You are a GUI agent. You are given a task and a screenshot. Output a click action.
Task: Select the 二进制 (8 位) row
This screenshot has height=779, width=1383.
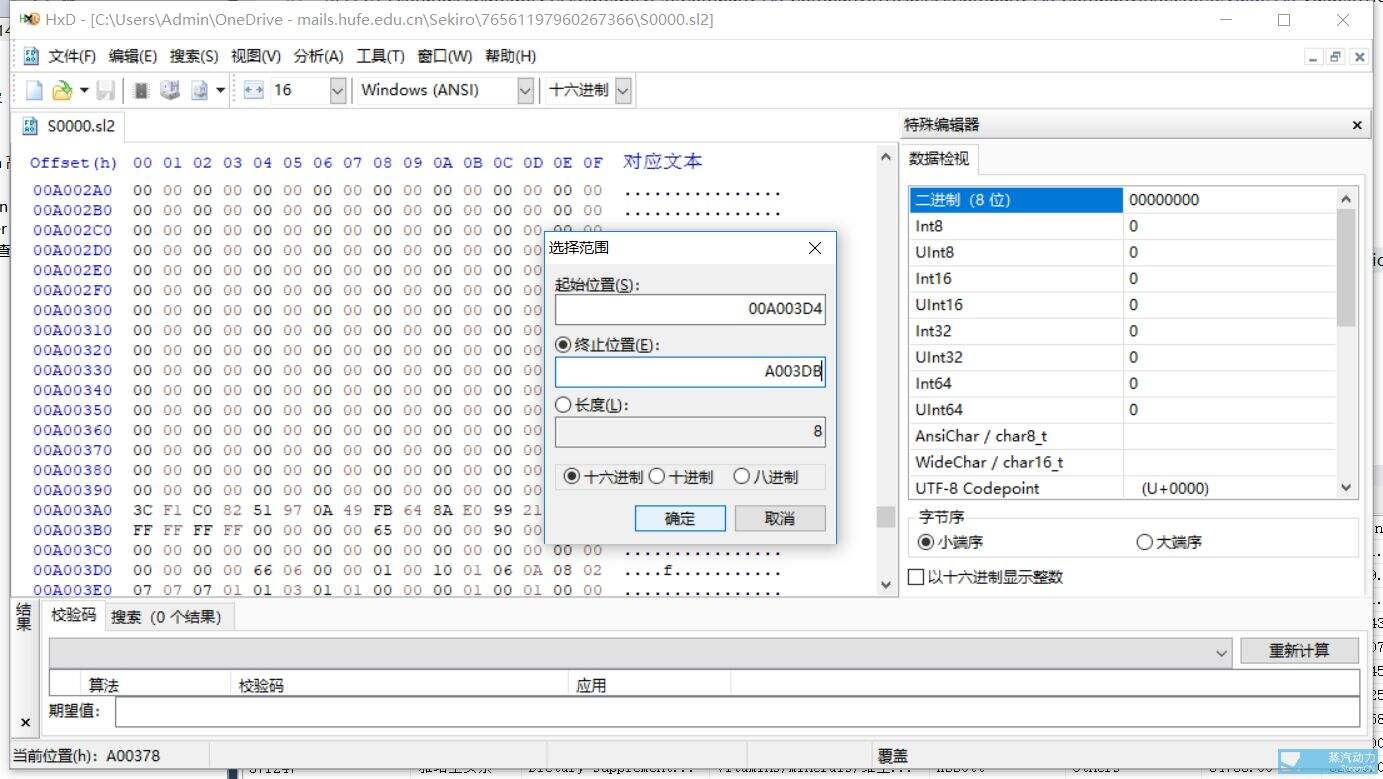(1122, 200)
